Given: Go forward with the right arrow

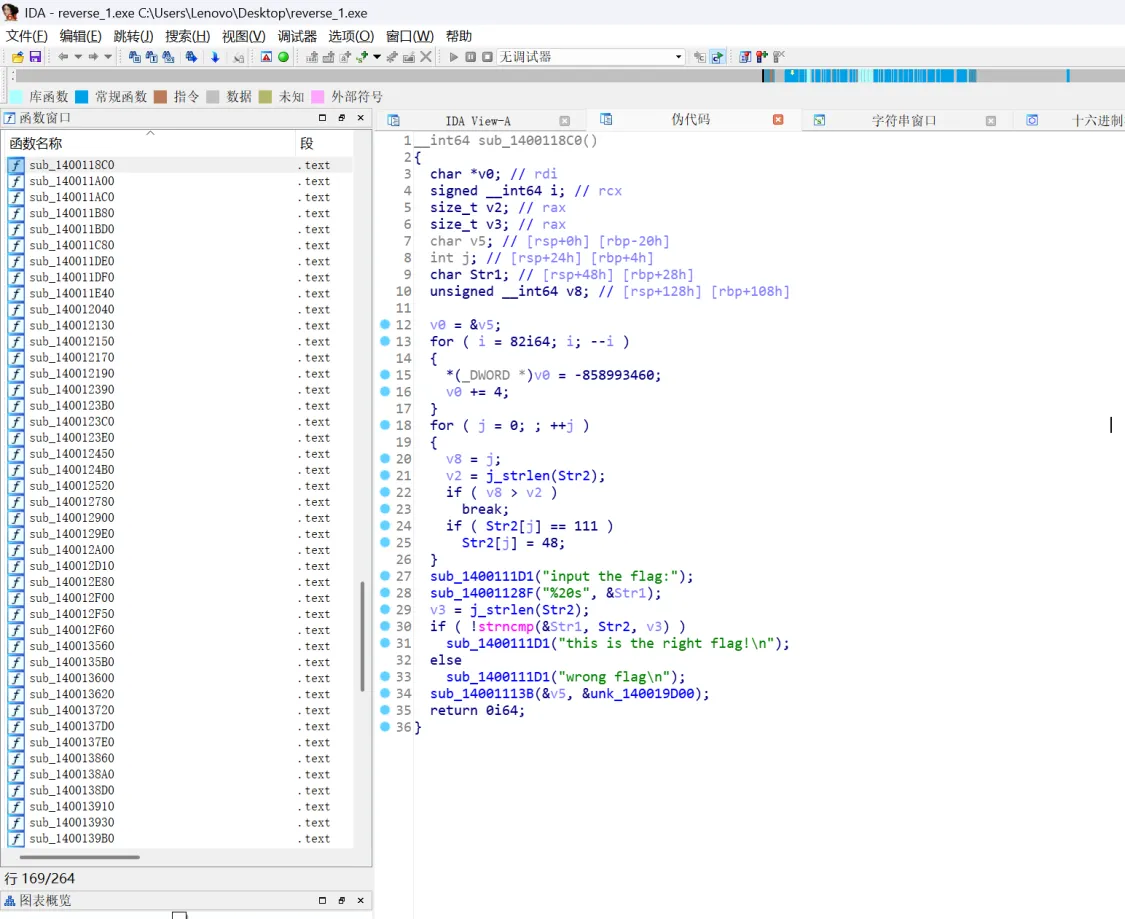Looking at the screenshot, I should [93, 57].
